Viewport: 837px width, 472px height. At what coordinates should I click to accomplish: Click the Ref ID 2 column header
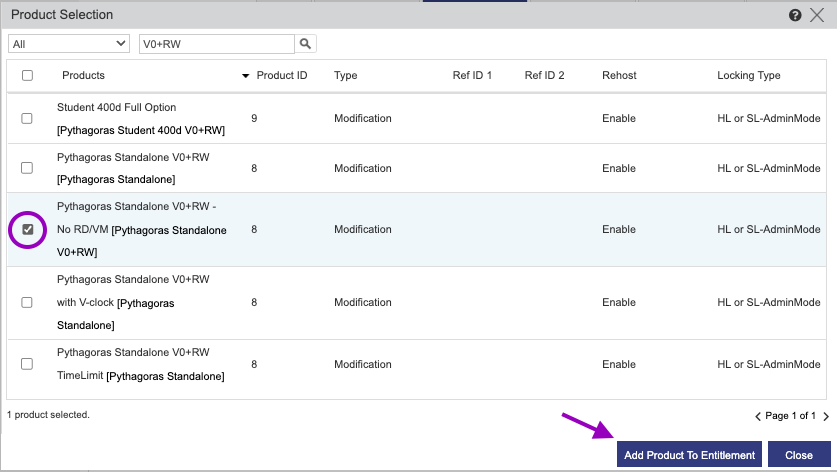click(544, 75)
